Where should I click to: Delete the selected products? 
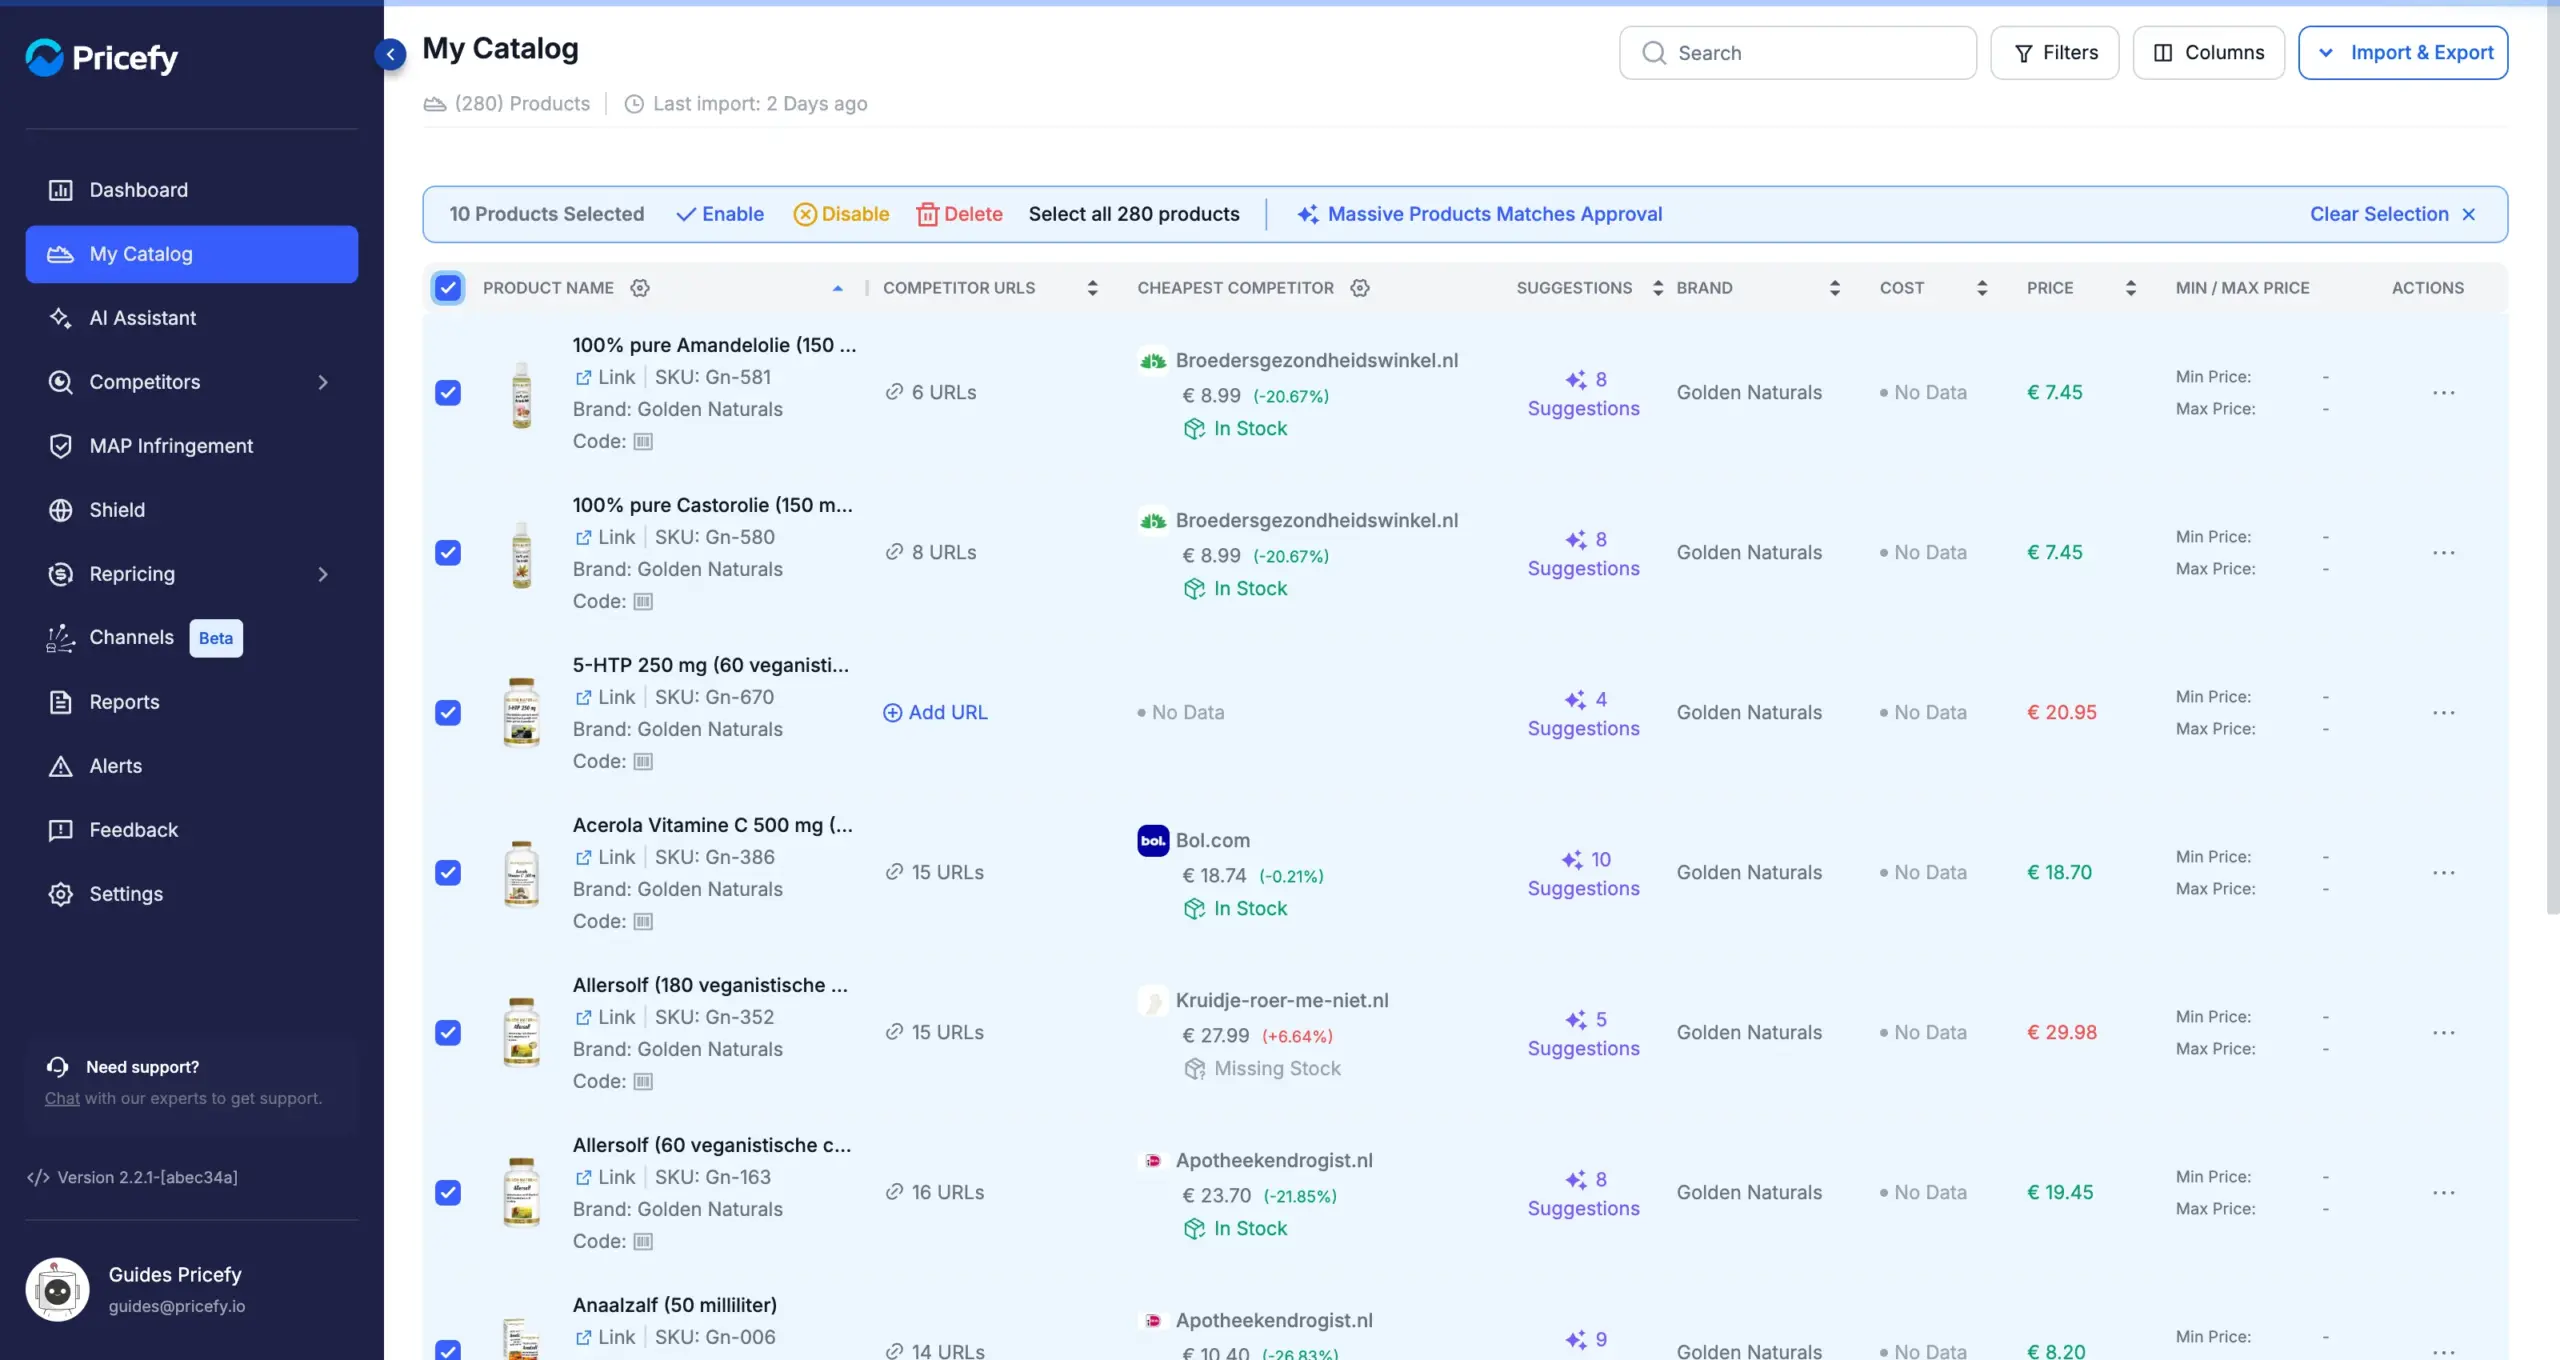(x=959, y=214)
